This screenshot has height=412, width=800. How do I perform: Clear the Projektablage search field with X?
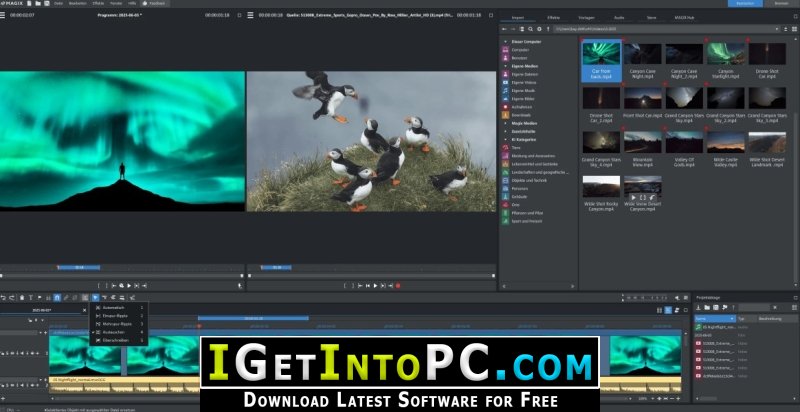tap(774, 307)
